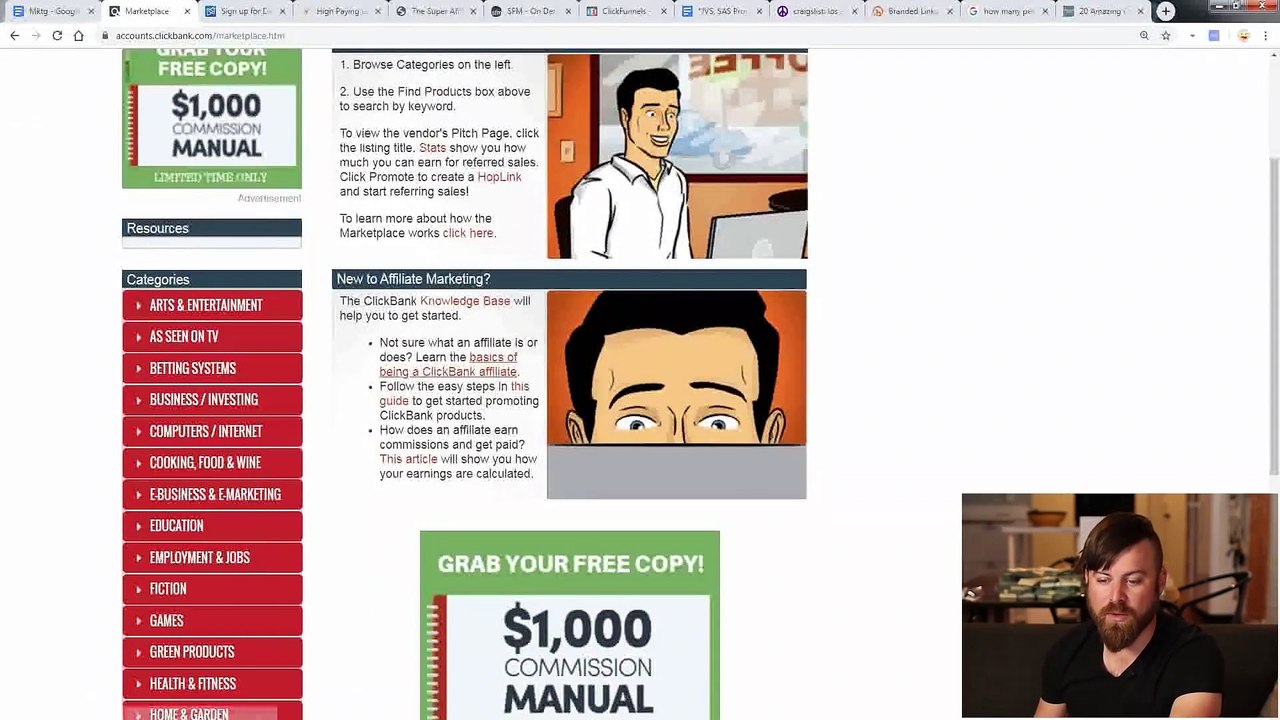Open the Green Products category
1280x720 pixels.
[x=212, y=652]
